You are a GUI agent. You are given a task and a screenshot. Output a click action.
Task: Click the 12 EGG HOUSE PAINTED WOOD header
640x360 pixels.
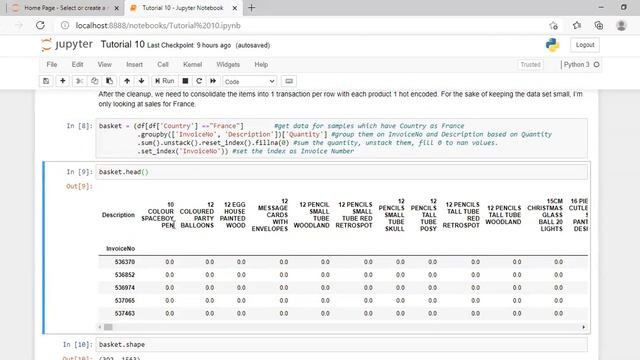(x=233, y=215)
